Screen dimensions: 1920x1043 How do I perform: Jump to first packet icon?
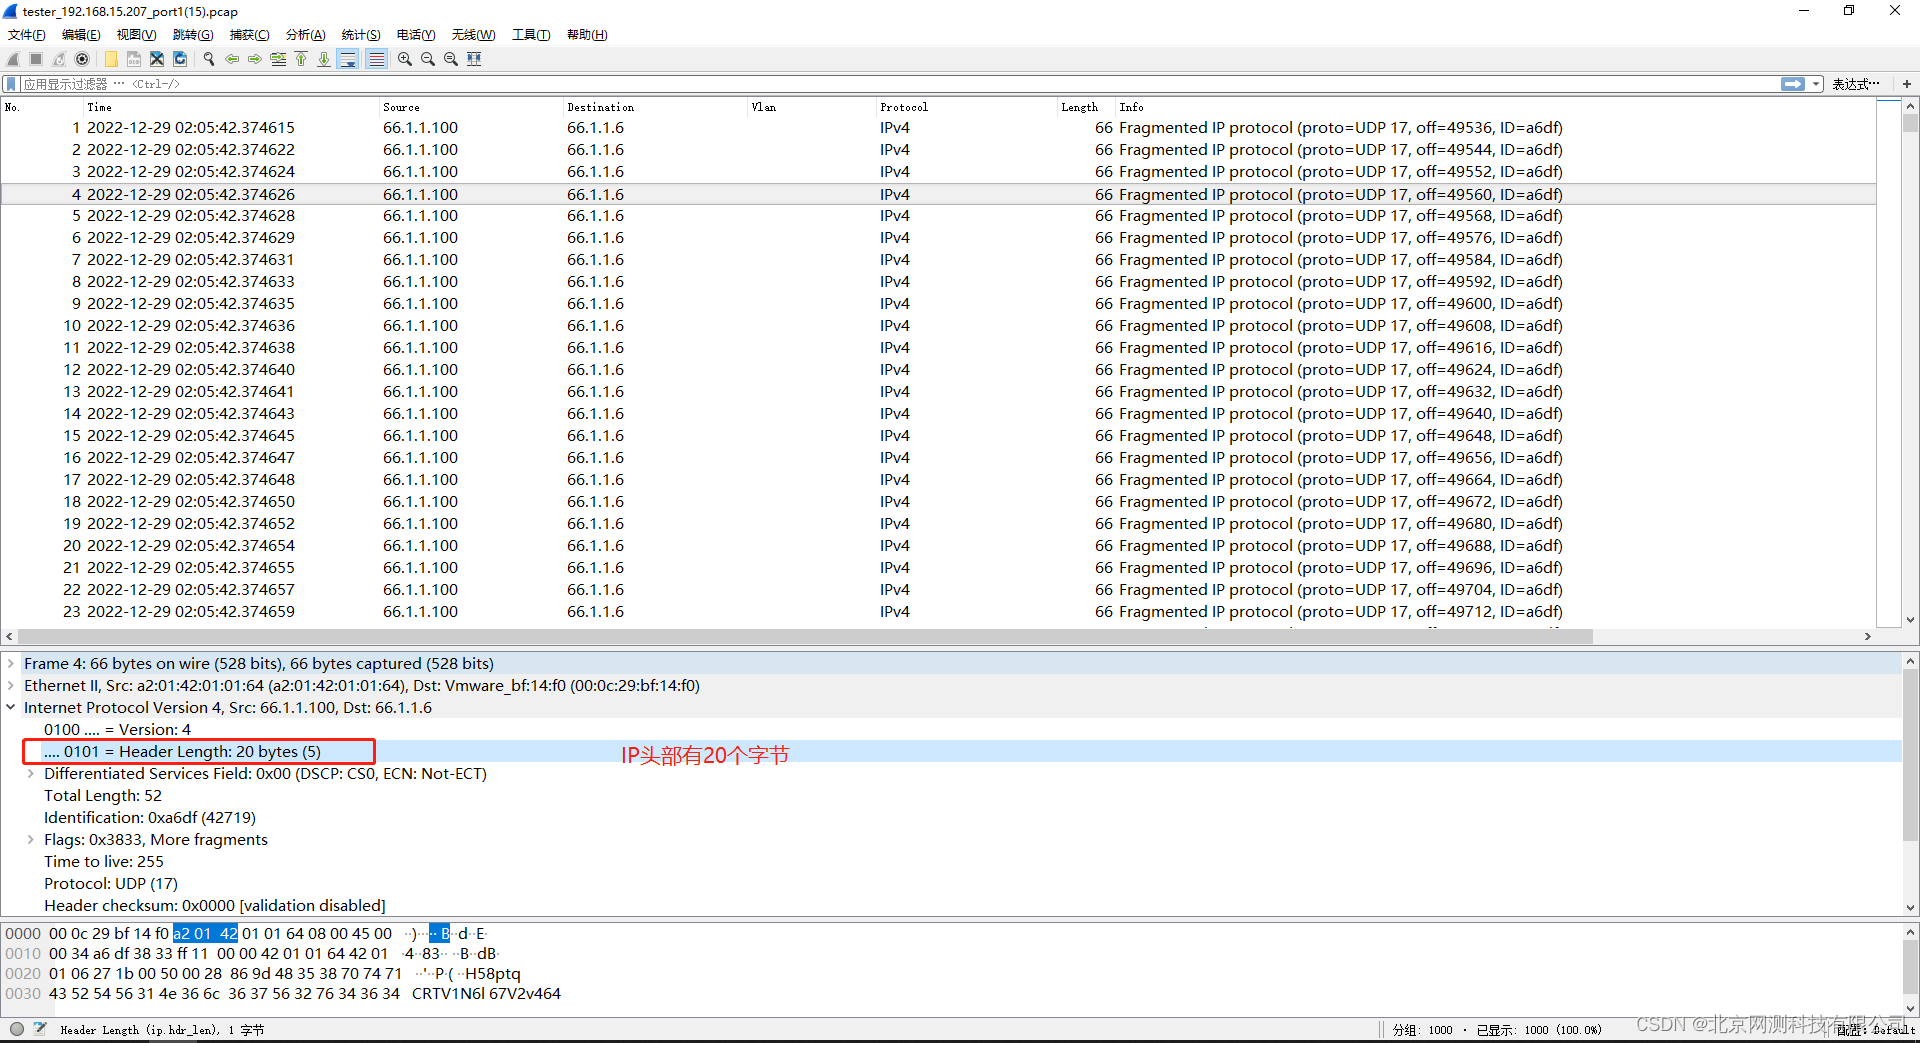pyautogui.click(x=301, y=59)
